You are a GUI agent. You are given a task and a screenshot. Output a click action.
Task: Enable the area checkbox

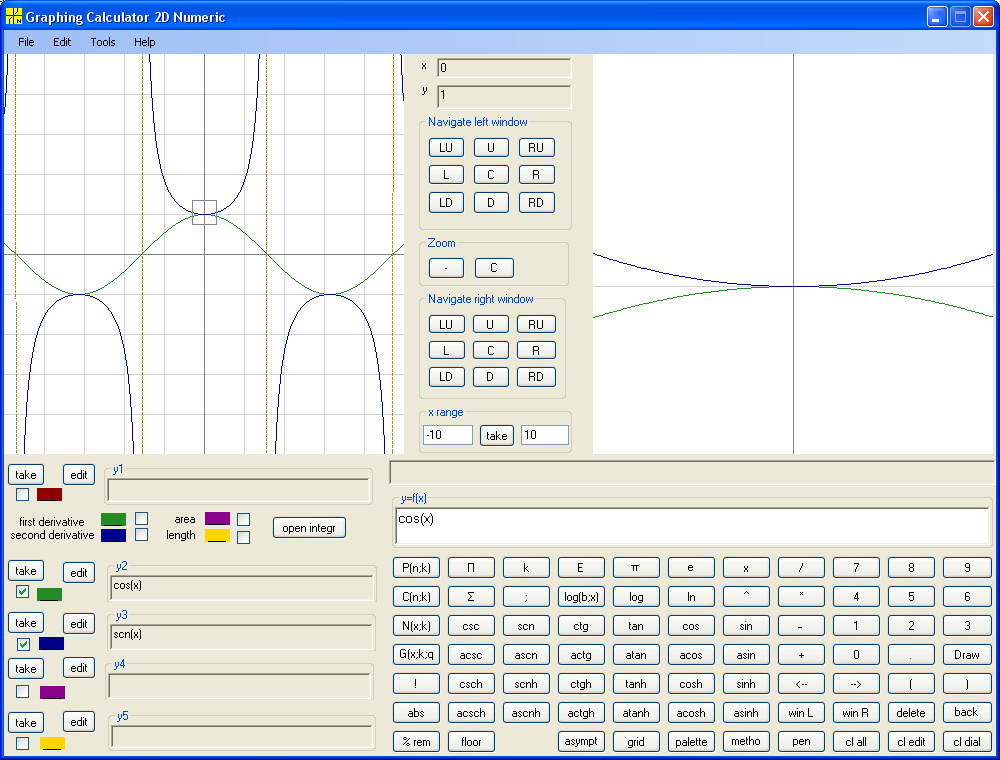click(x=244, y=520)
